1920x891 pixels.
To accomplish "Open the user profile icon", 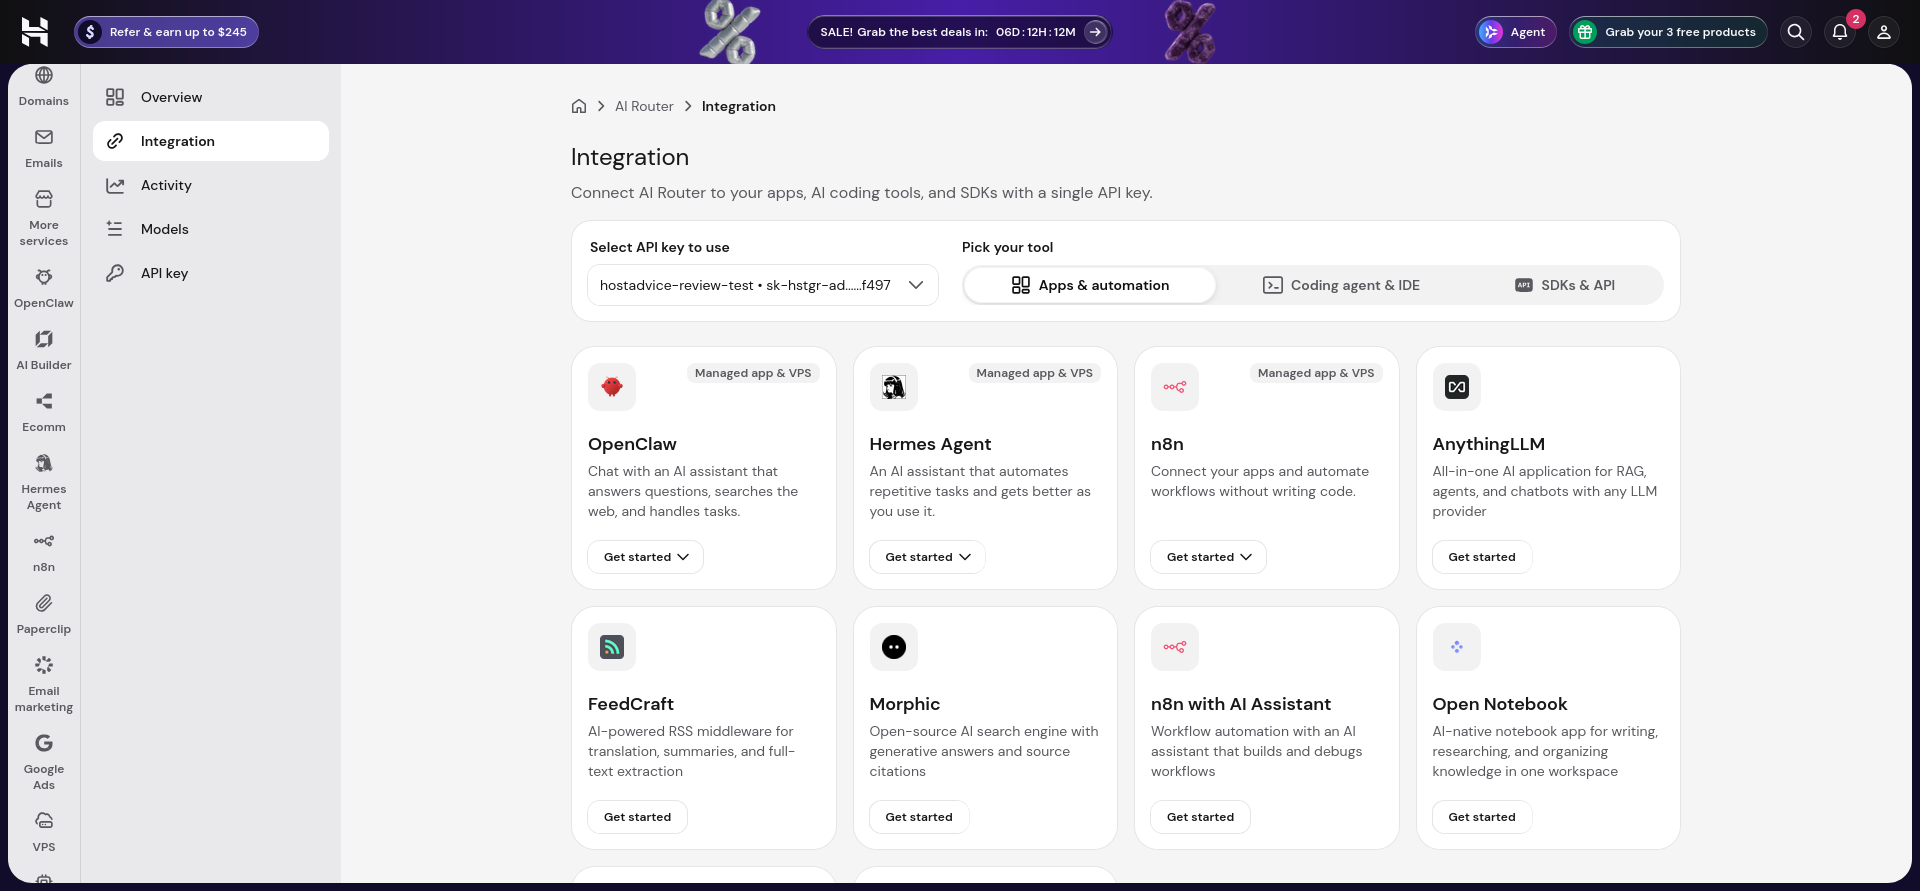I will click(x=1884, y=32).
